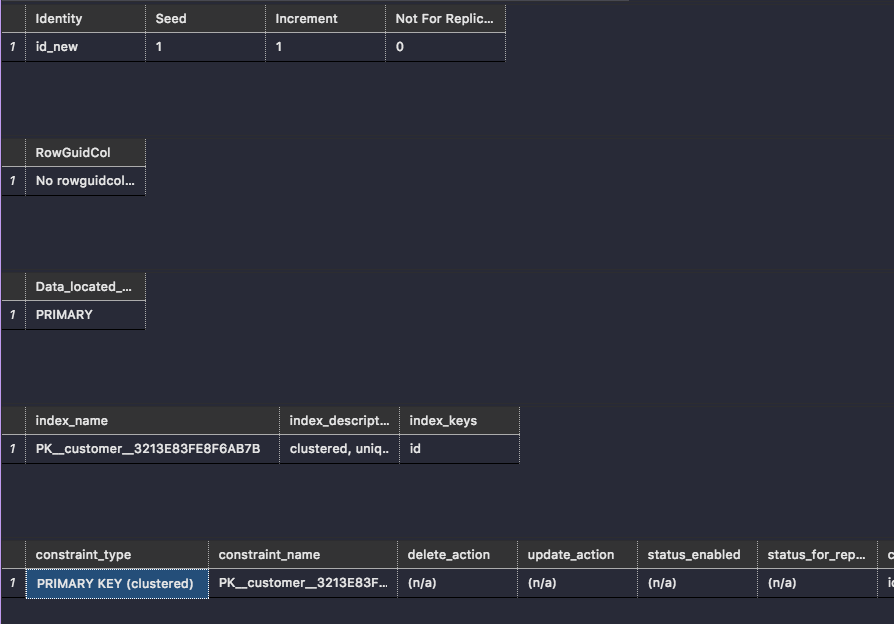The height and width of the screenshot is (624, 894).
Task: Click the clustered, unique index description cell
Action: [x=337, y=449]
